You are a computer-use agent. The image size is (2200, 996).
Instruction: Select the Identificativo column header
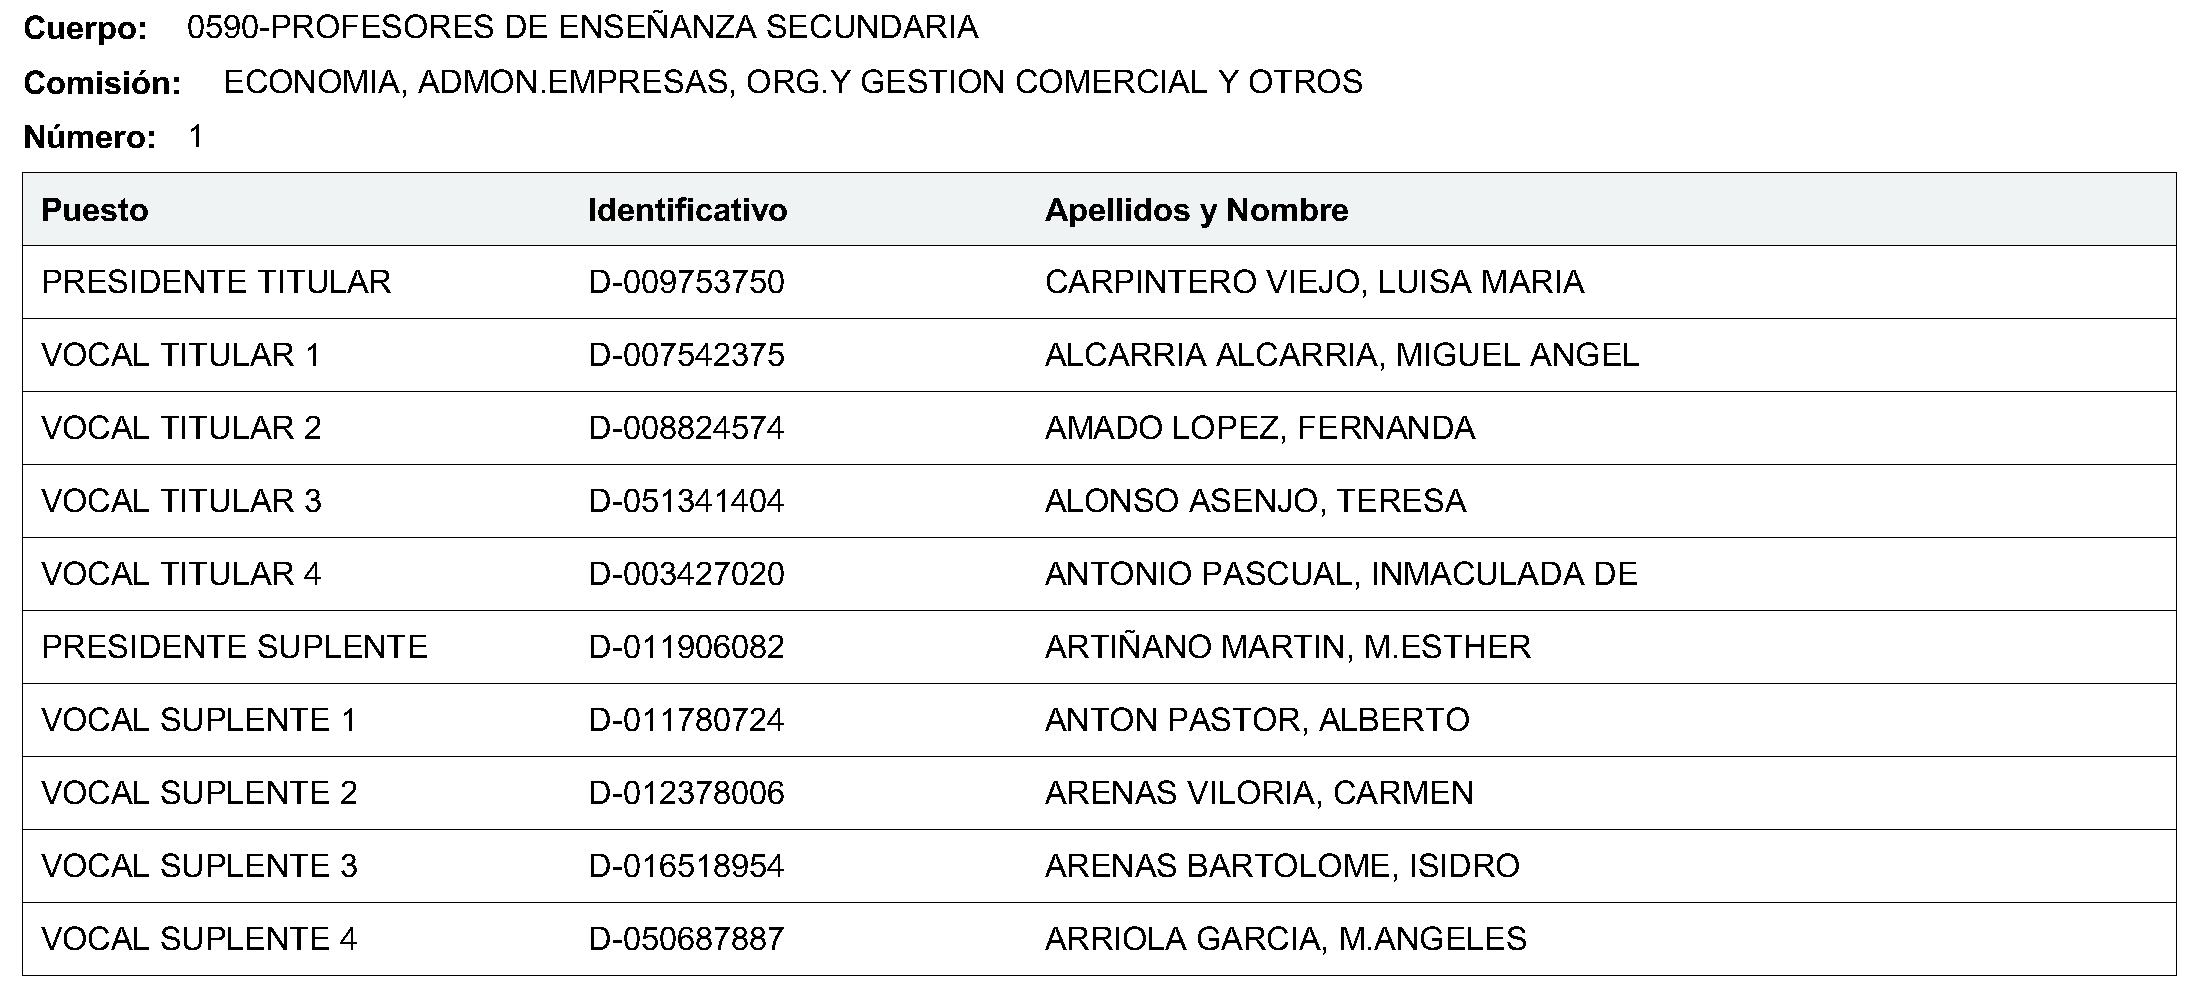tap(687, 210)
